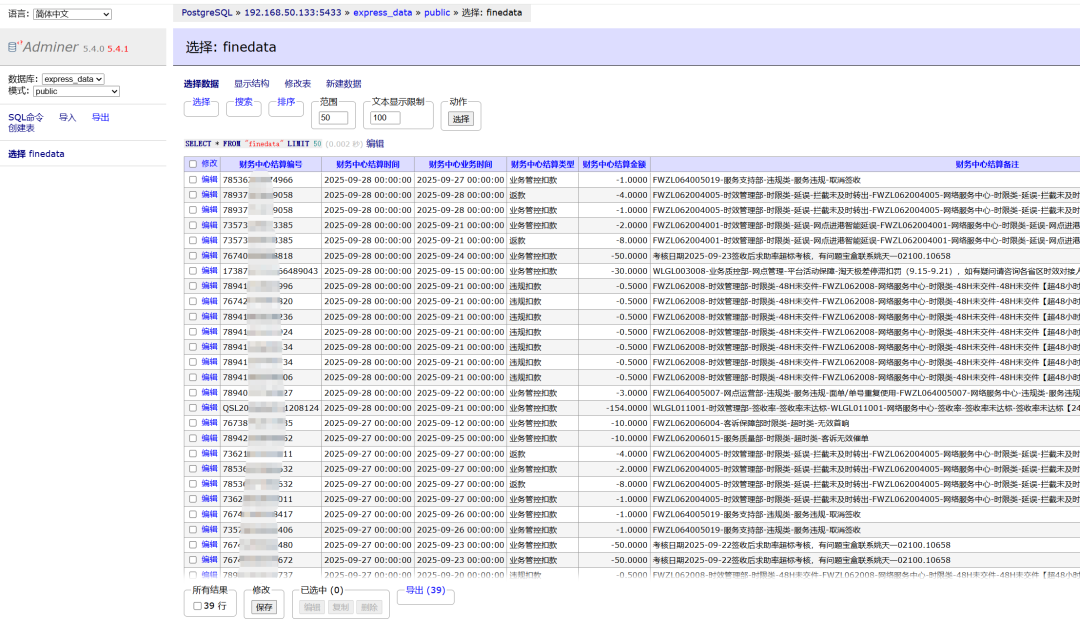This screenshot has height=619, width=1080.
Task: Check the row with business time 2025-09-12
Action: [x=193, y=423]
